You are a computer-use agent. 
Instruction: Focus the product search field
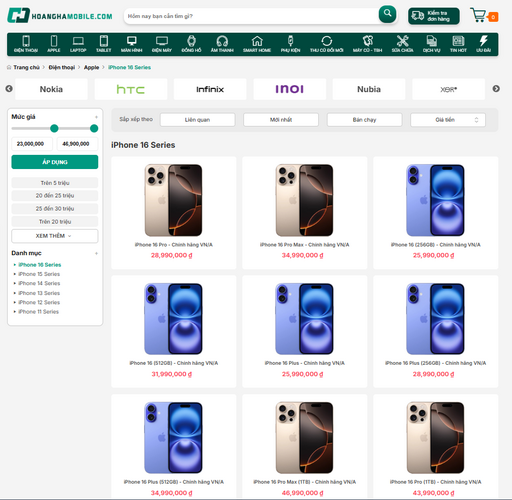[252, 16]
